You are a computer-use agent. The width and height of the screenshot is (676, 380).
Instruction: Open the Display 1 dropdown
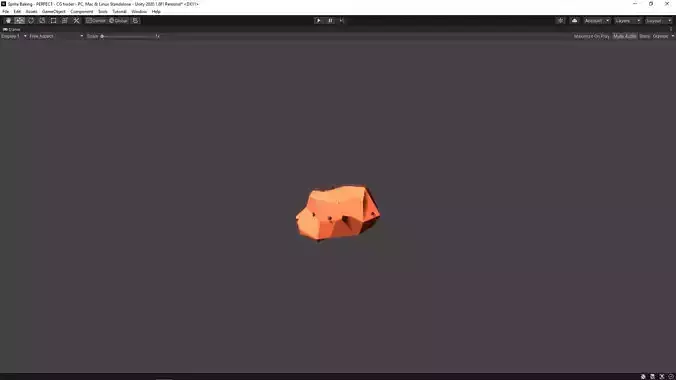[14, 36]
